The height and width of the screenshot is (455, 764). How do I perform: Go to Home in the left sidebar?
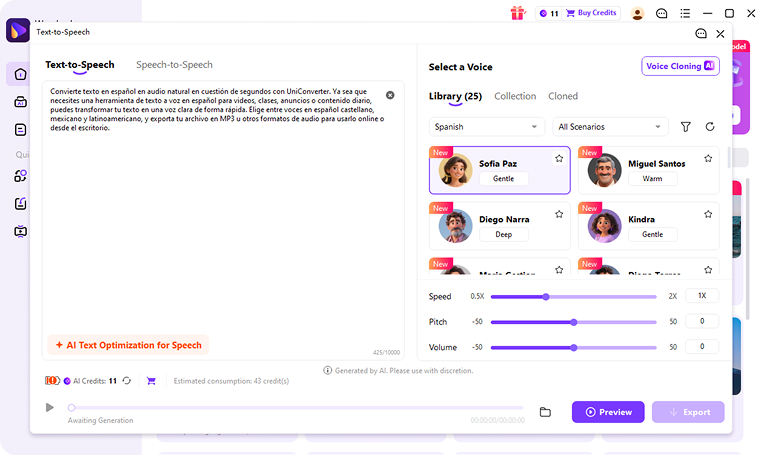(x=20, y=74)
